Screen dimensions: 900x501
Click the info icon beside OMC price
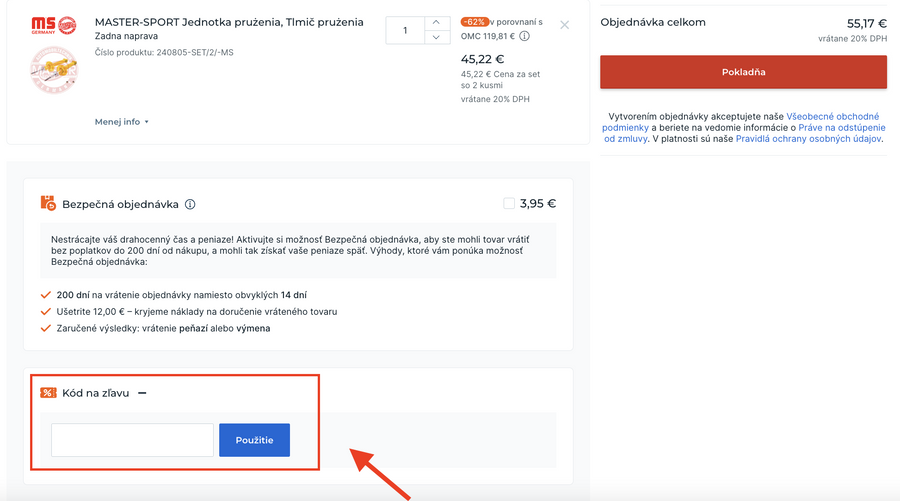[525, 37]
